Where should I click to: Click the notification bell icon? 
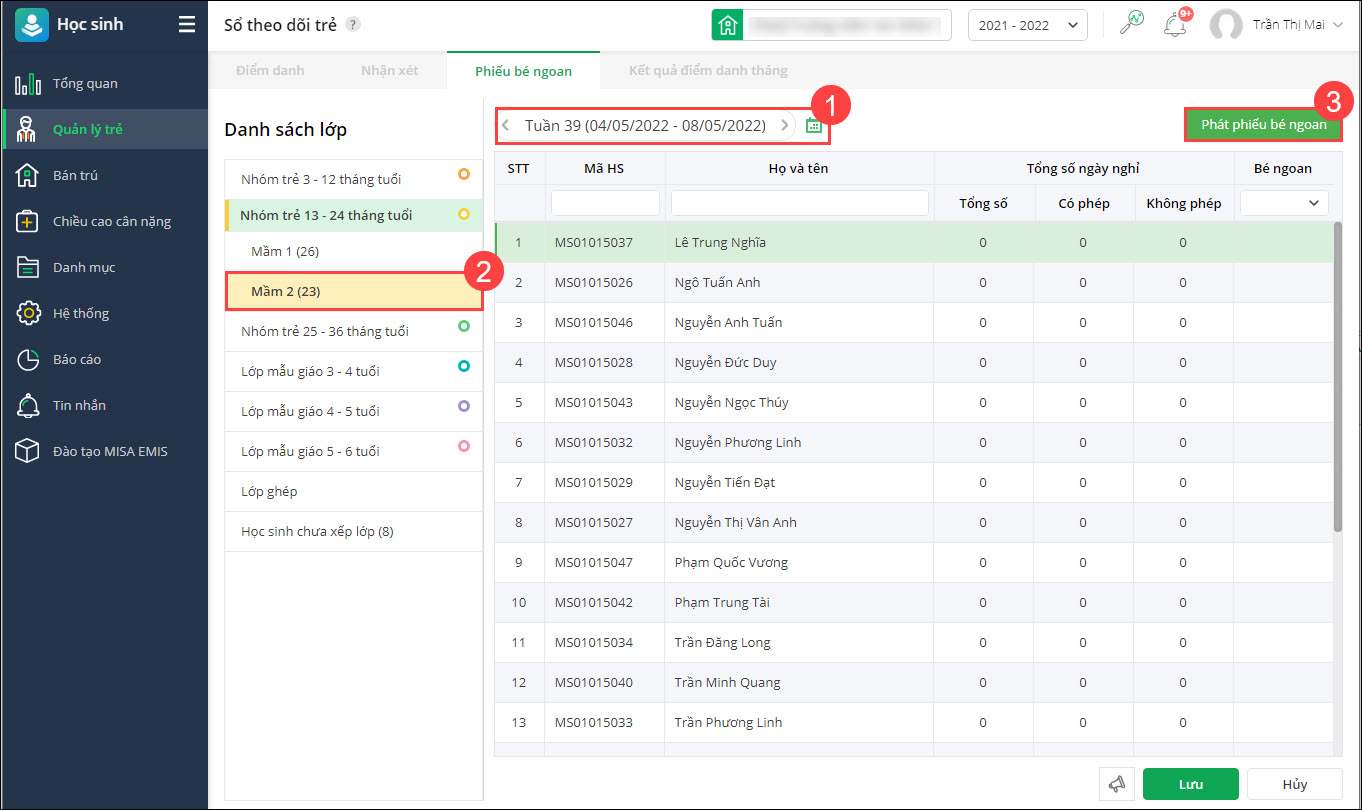[1175, 25]
